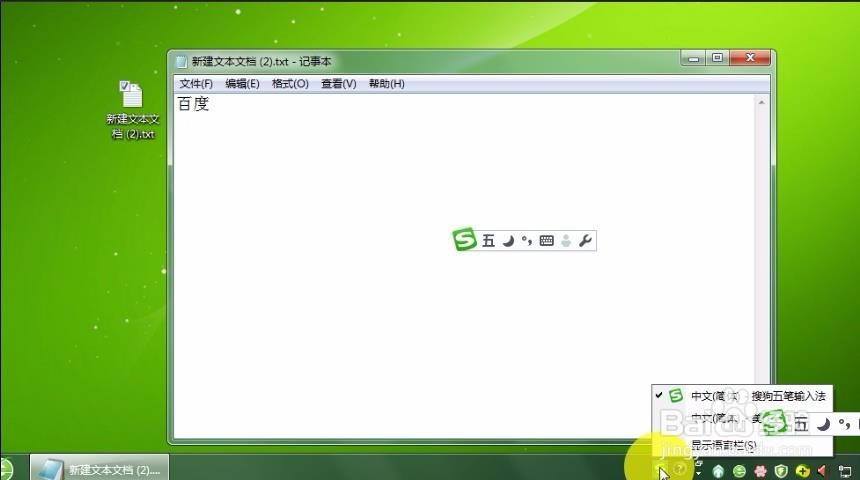Click the Notepad vertical scrollbar up arrow

[x=761, y=103]
